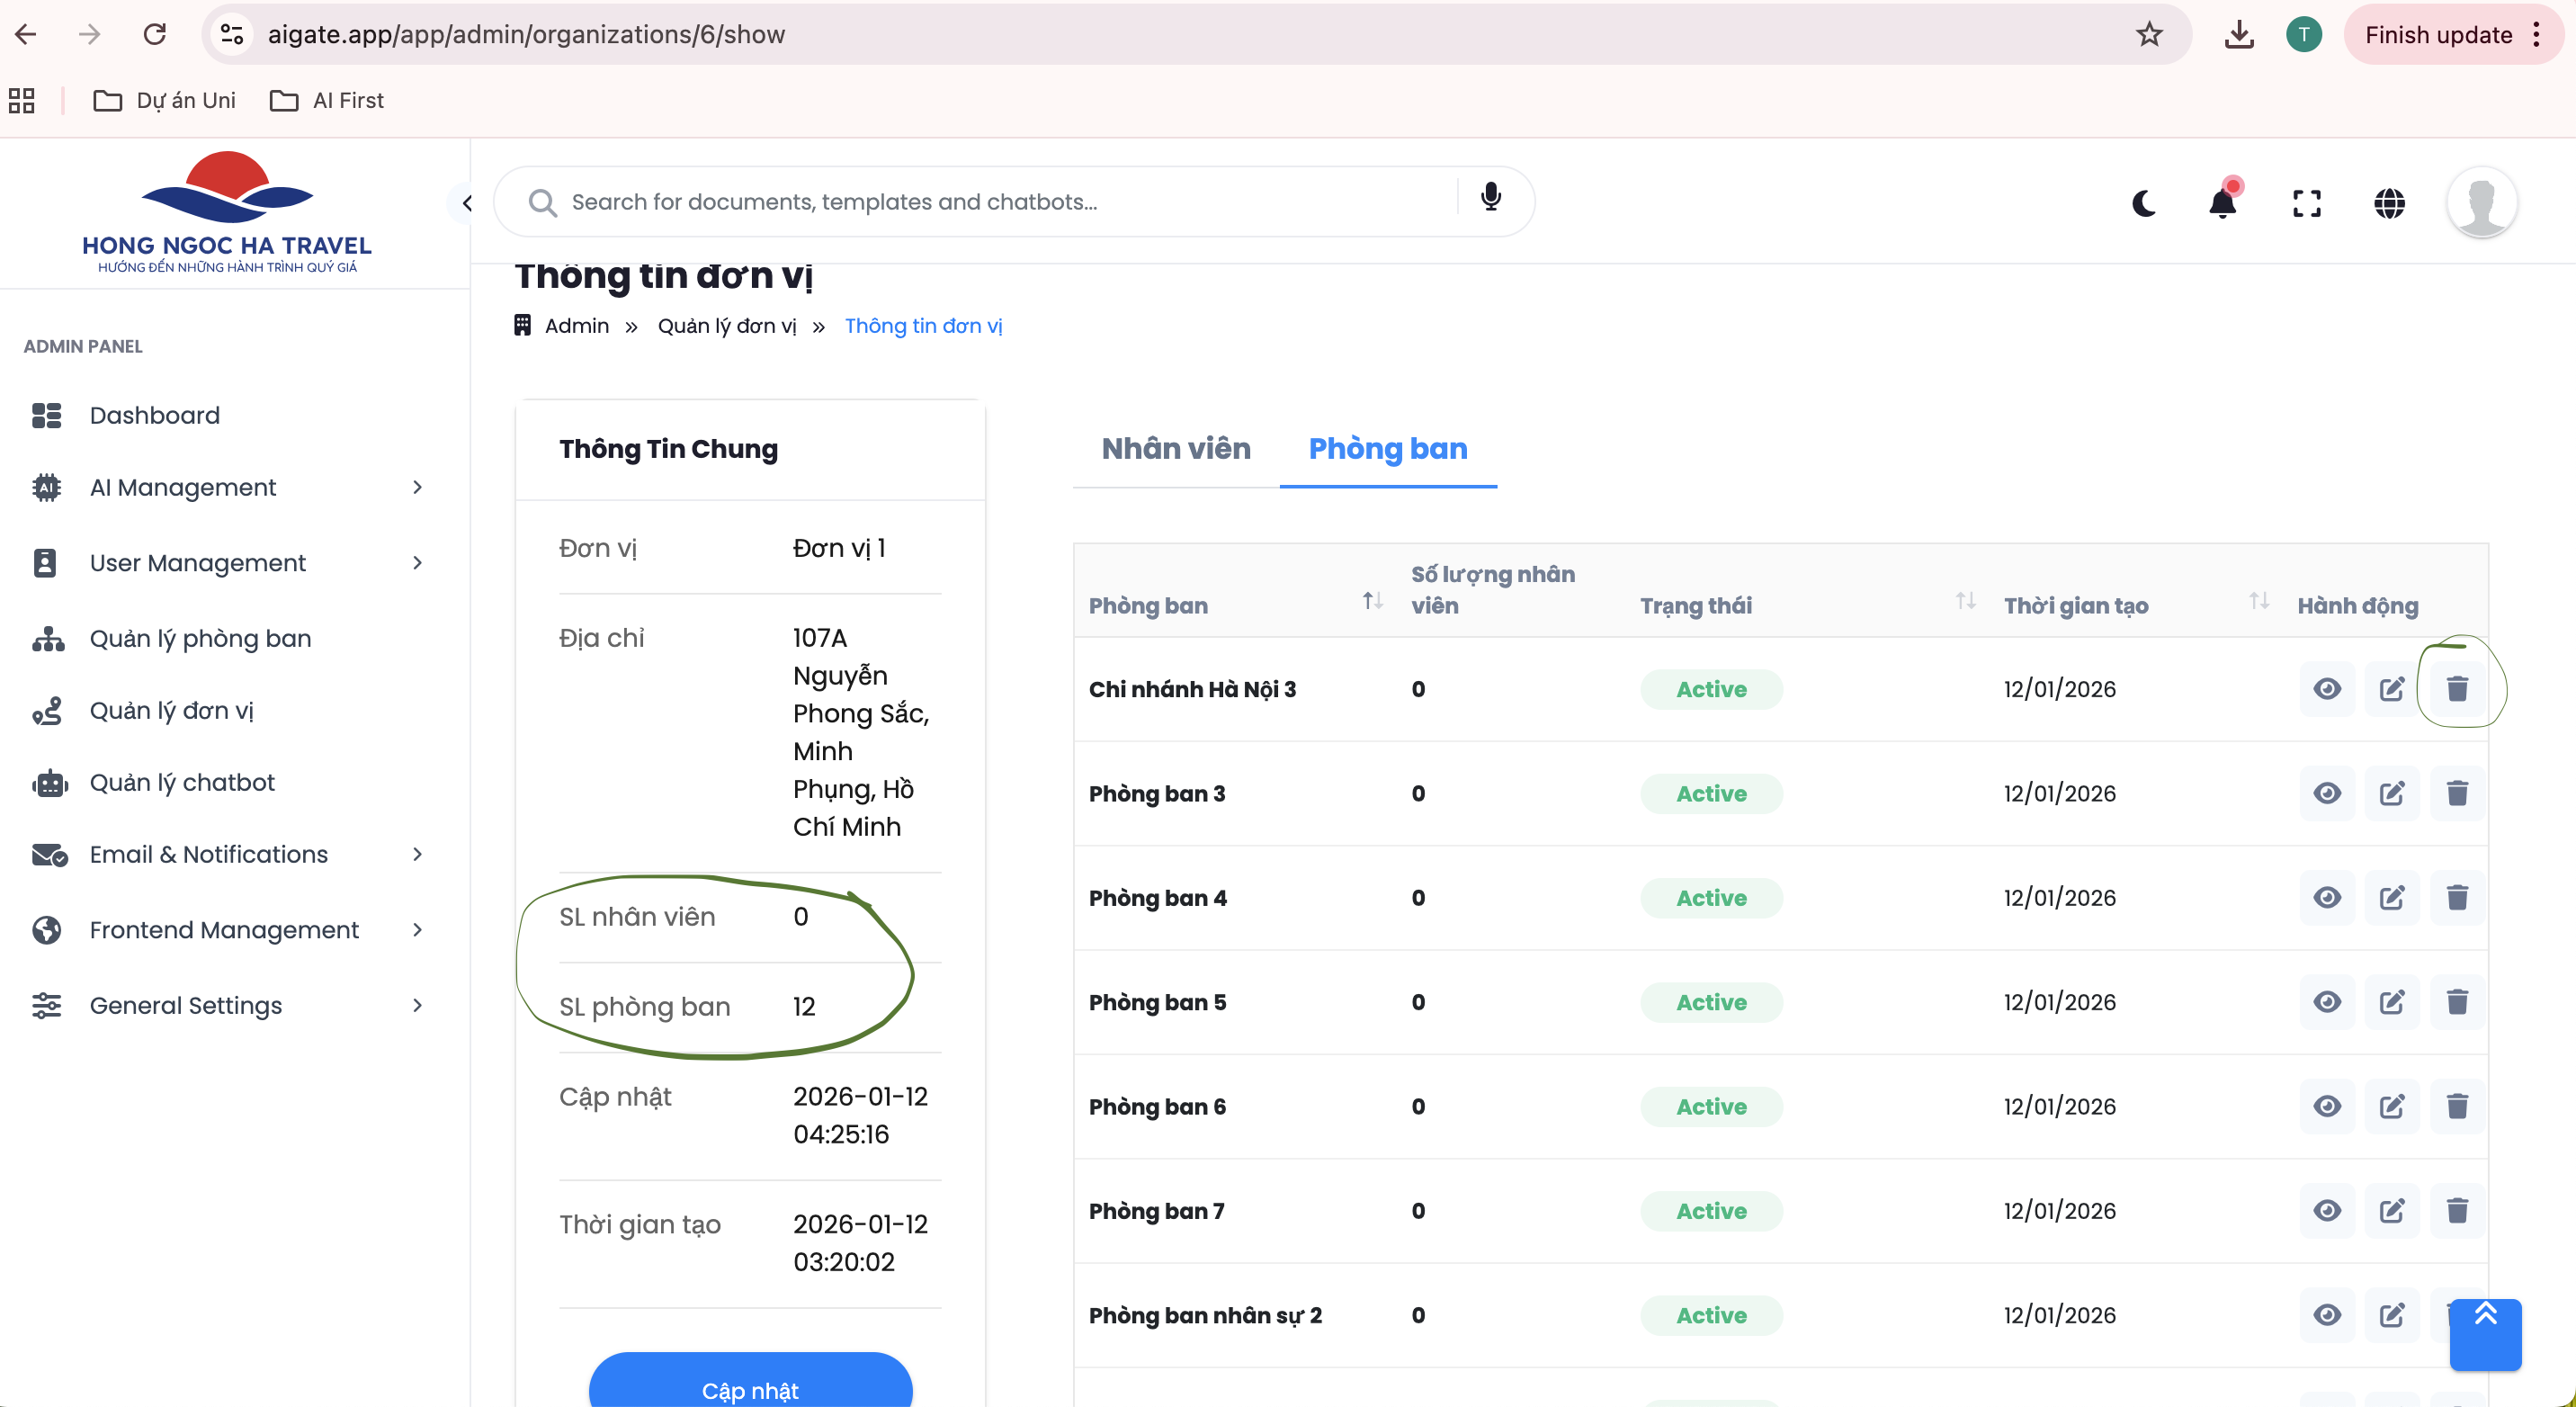Open language globe menu
The image size is (2576, 1407).
tap(2389, 203)
